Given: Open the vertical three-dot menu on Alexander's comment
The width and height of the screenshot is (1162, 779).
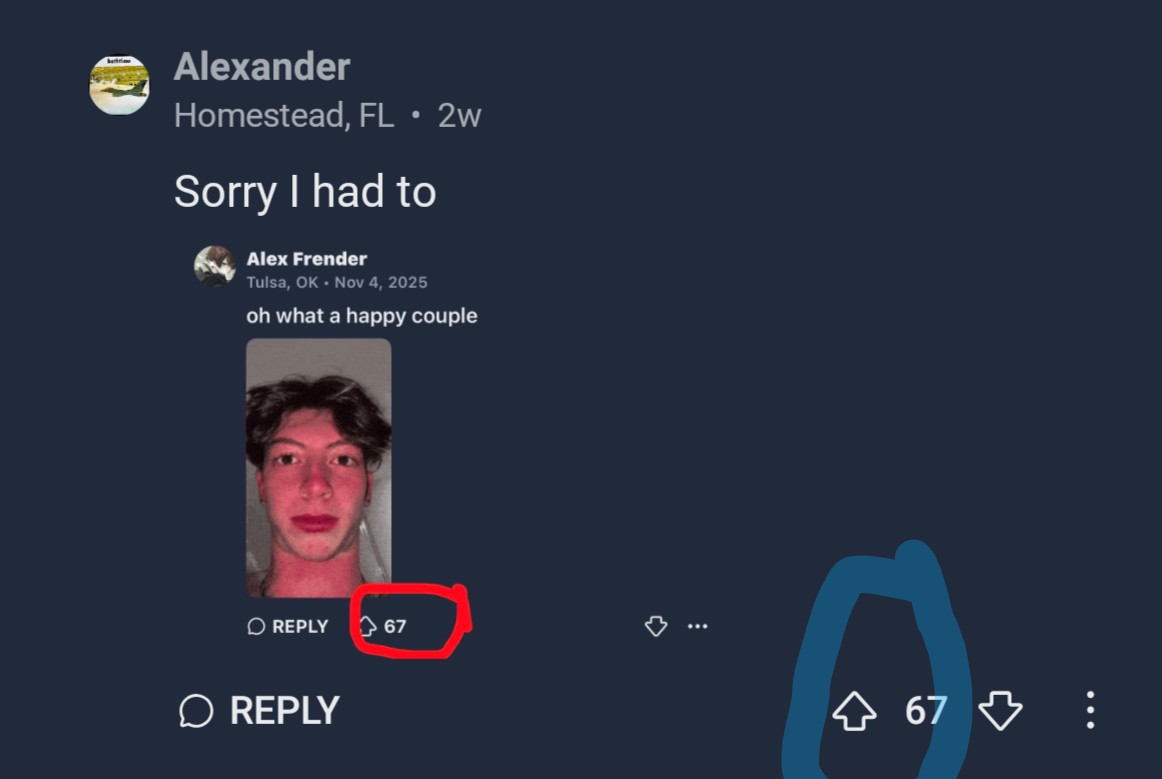Looking at the screenshot, I should coord(1090,710).
